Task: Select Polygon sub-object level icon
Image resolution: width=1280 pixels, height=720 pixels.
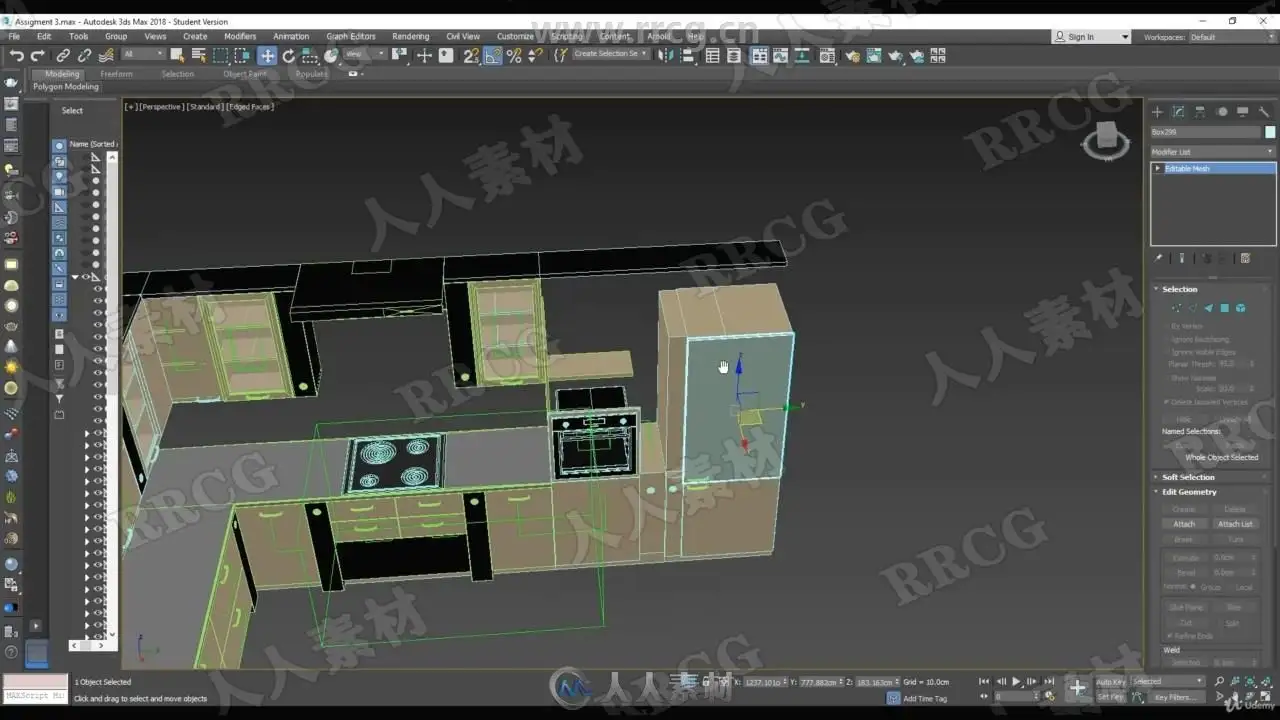Action: coord(1224,308)
